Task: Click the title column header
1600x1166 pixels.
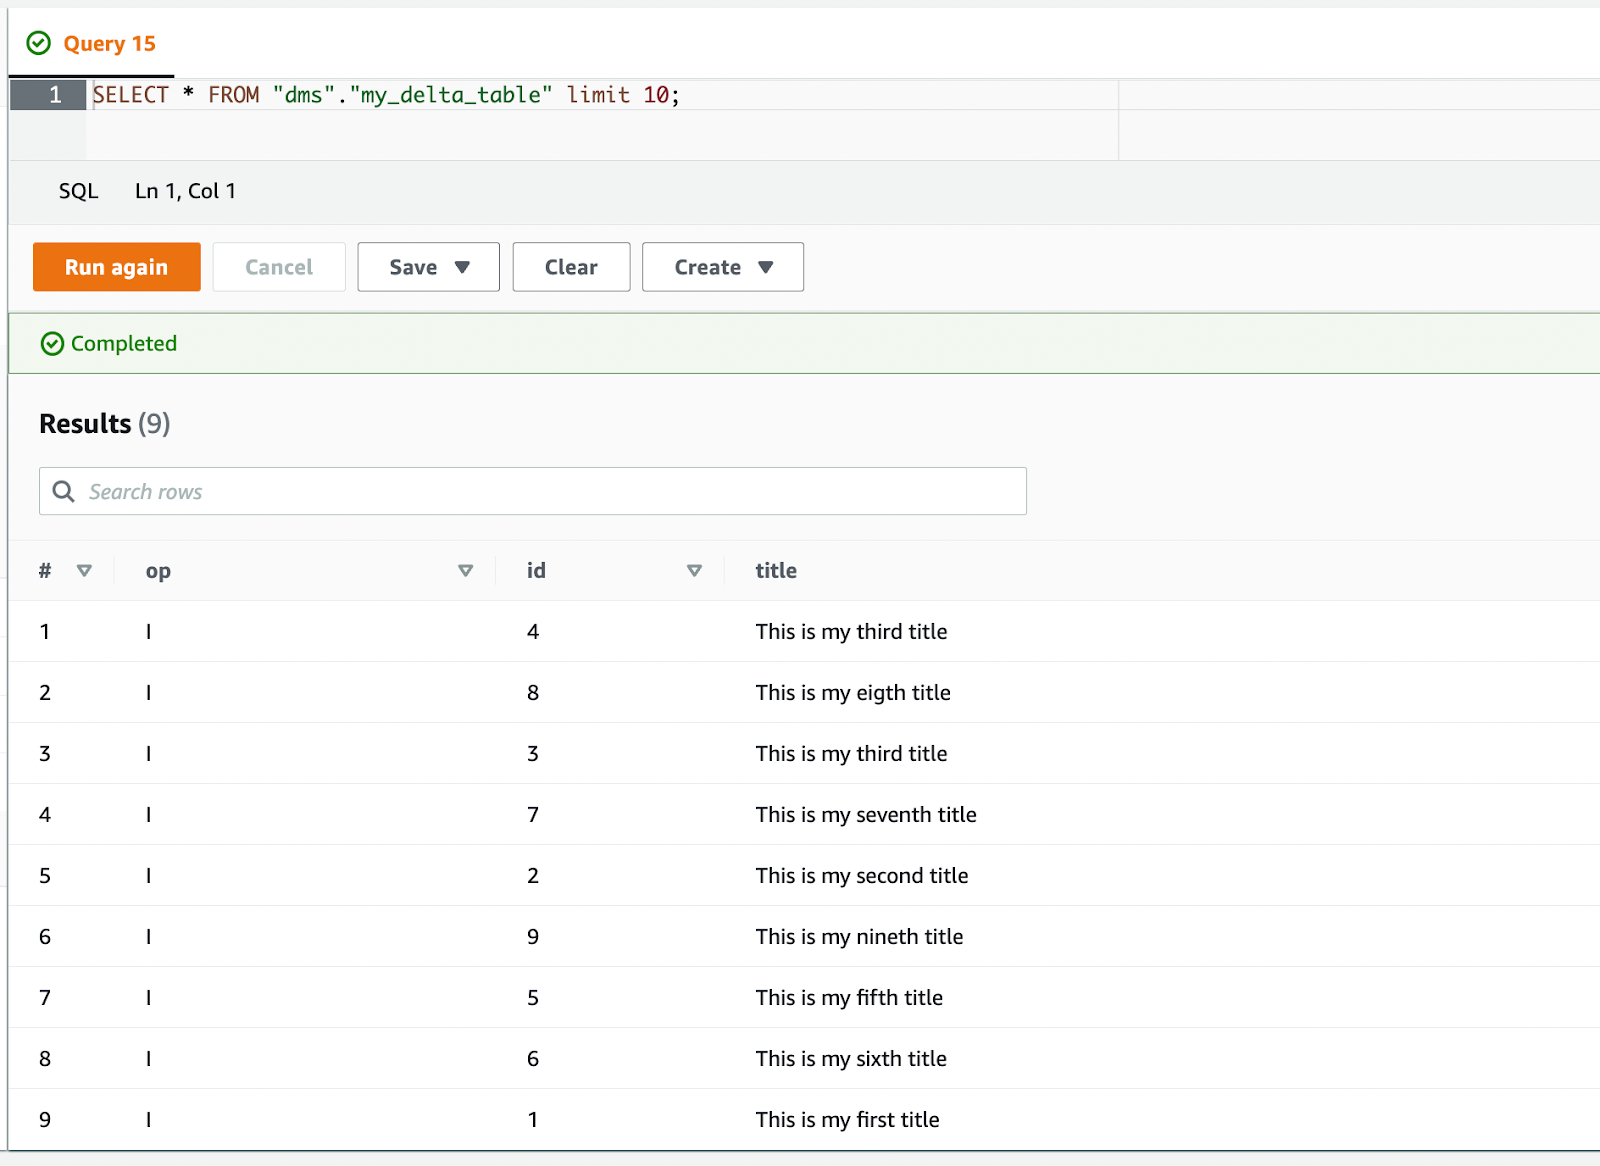Action: [x=776, y=571]
